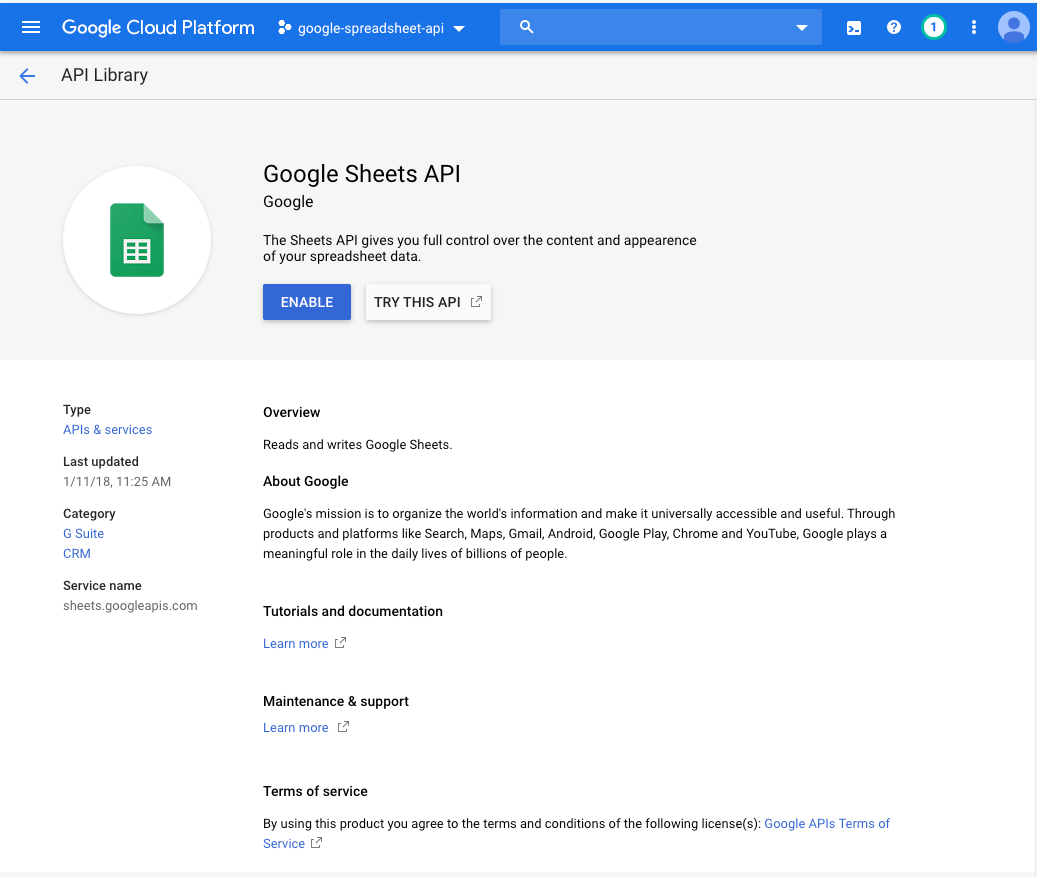Open the google-spreadsheet-api project selector

pos(372,28)
